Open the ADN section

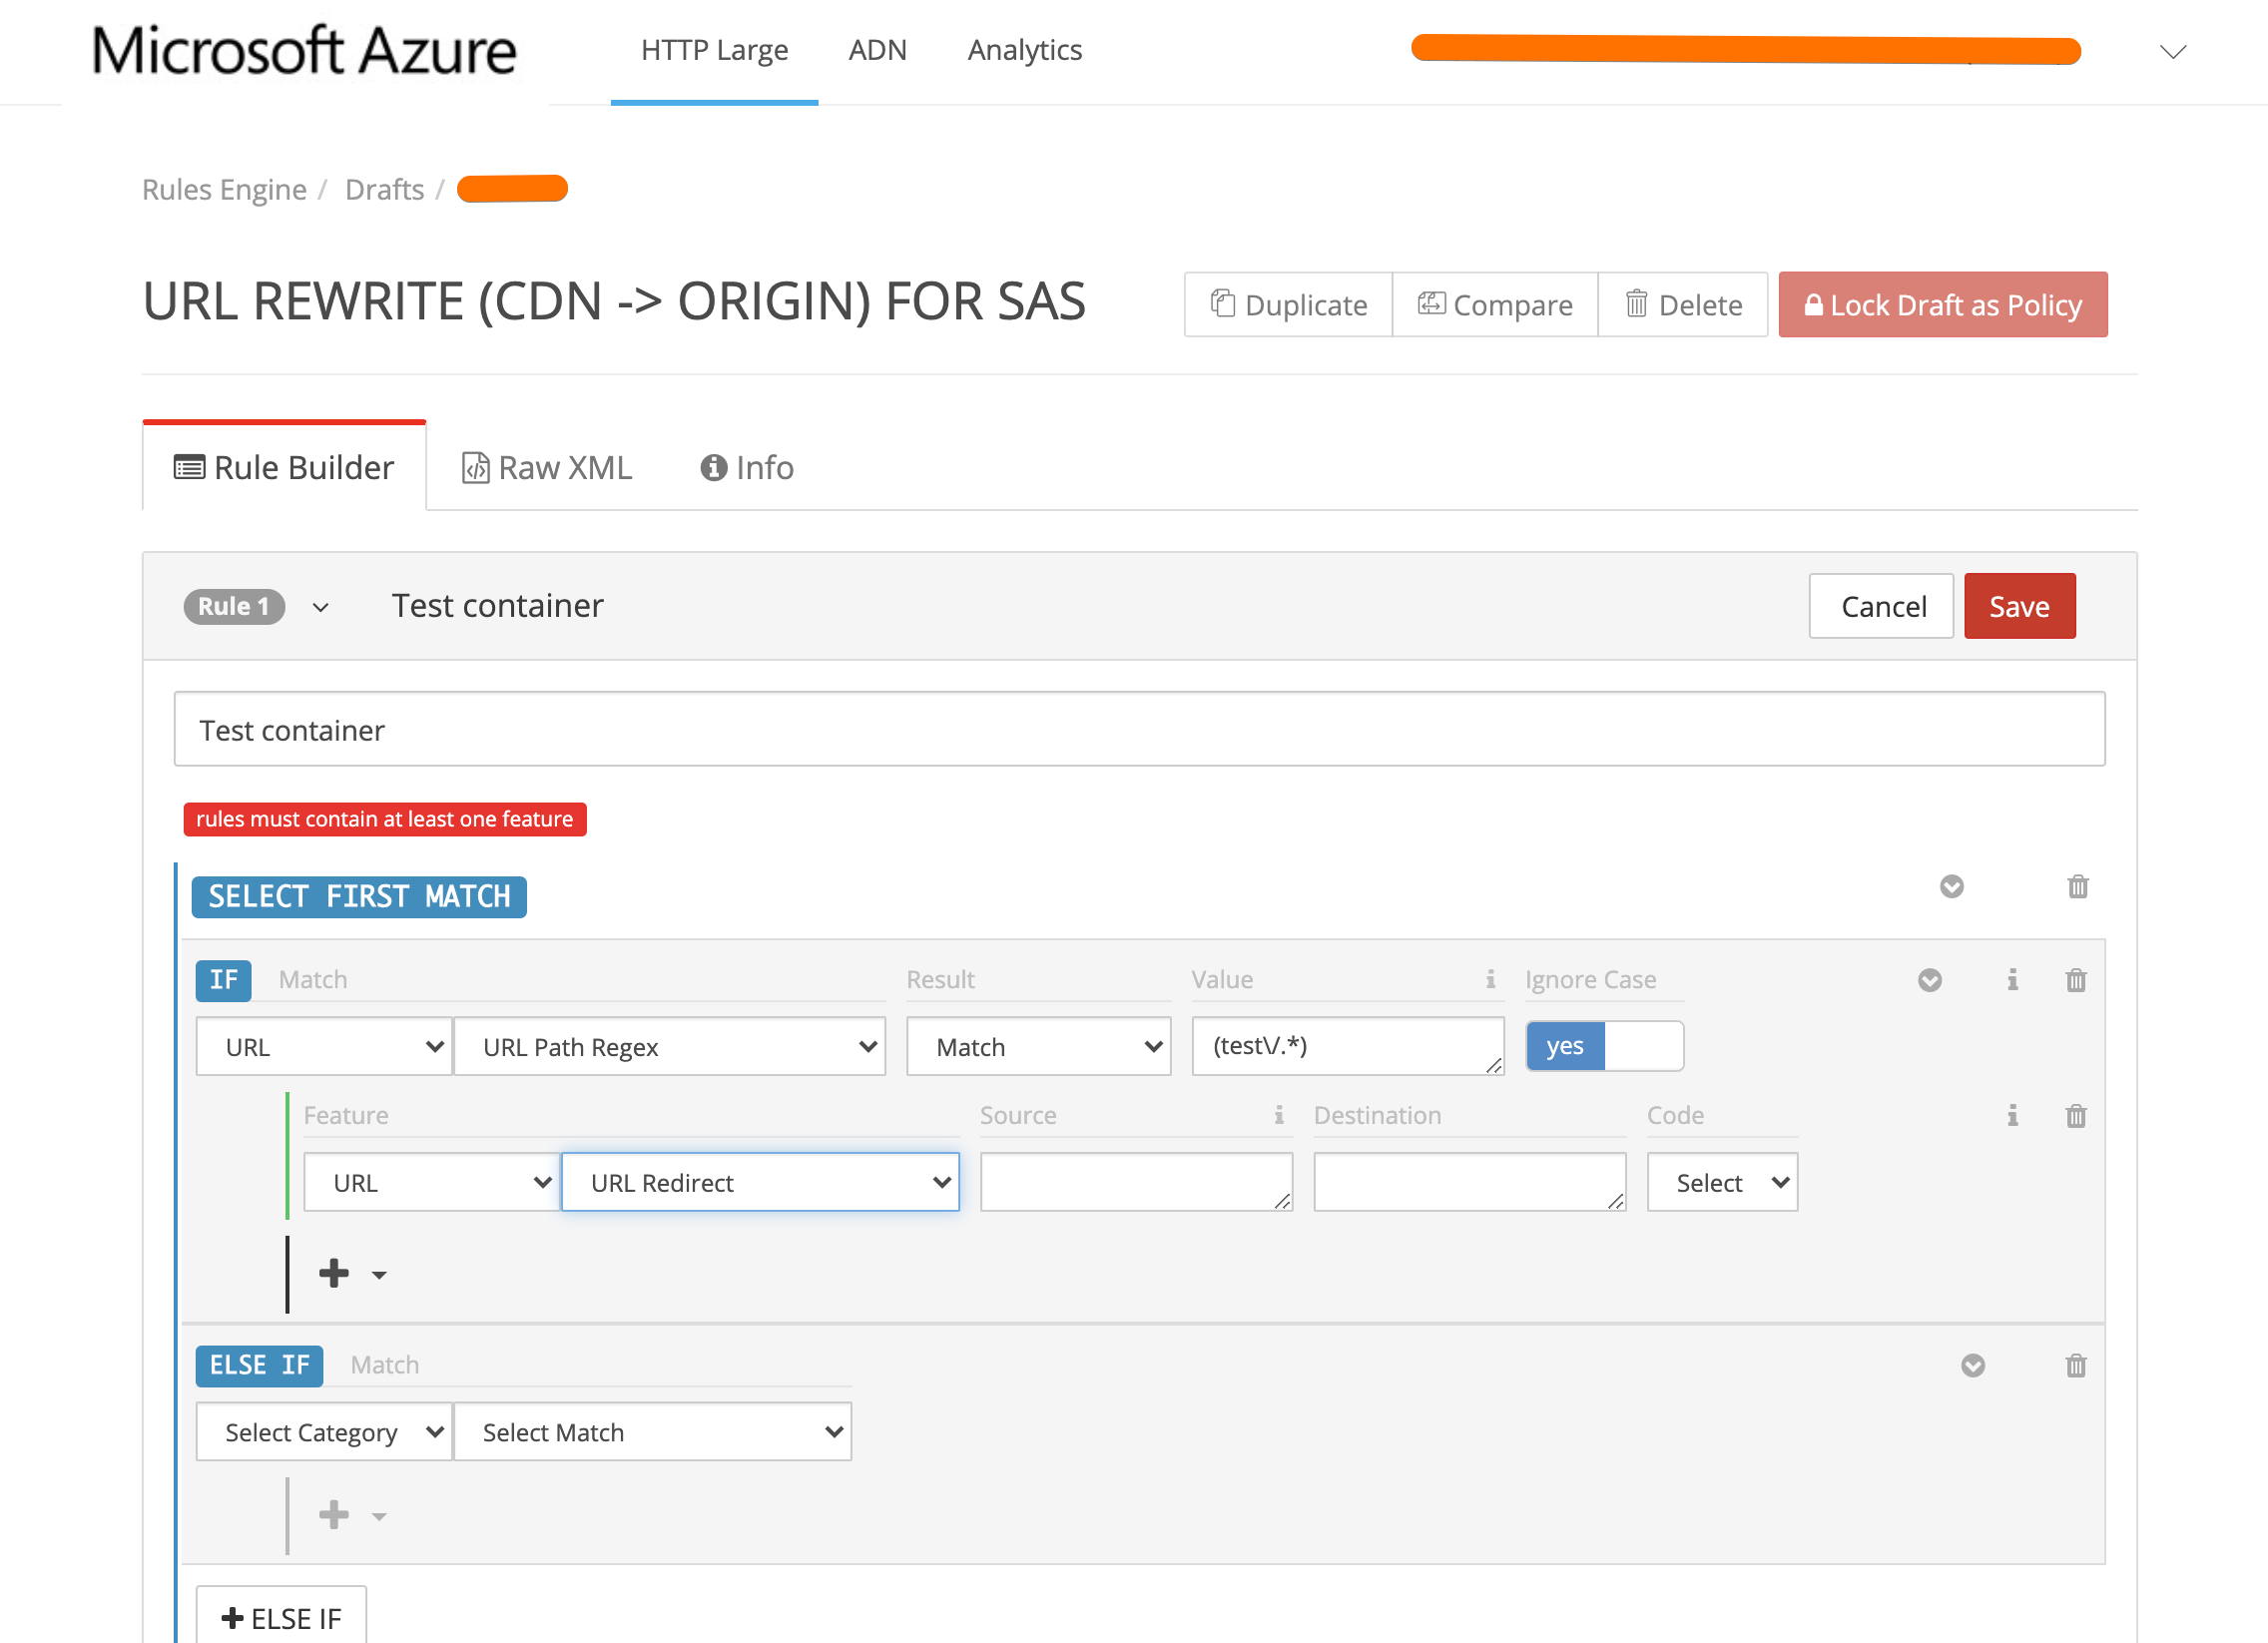pos(877,49)
